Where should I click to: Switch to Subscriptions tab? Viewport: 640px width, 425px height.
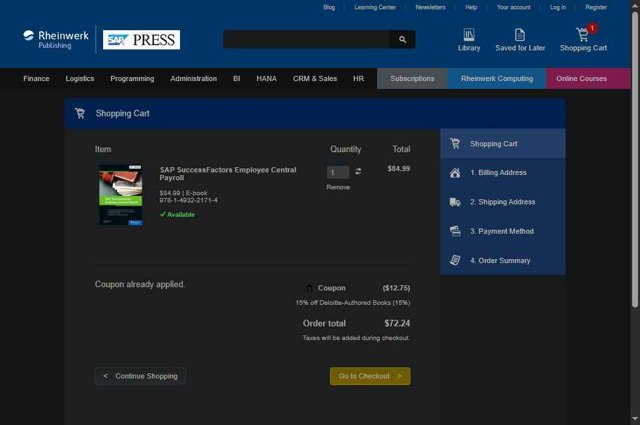coord(412,78)
